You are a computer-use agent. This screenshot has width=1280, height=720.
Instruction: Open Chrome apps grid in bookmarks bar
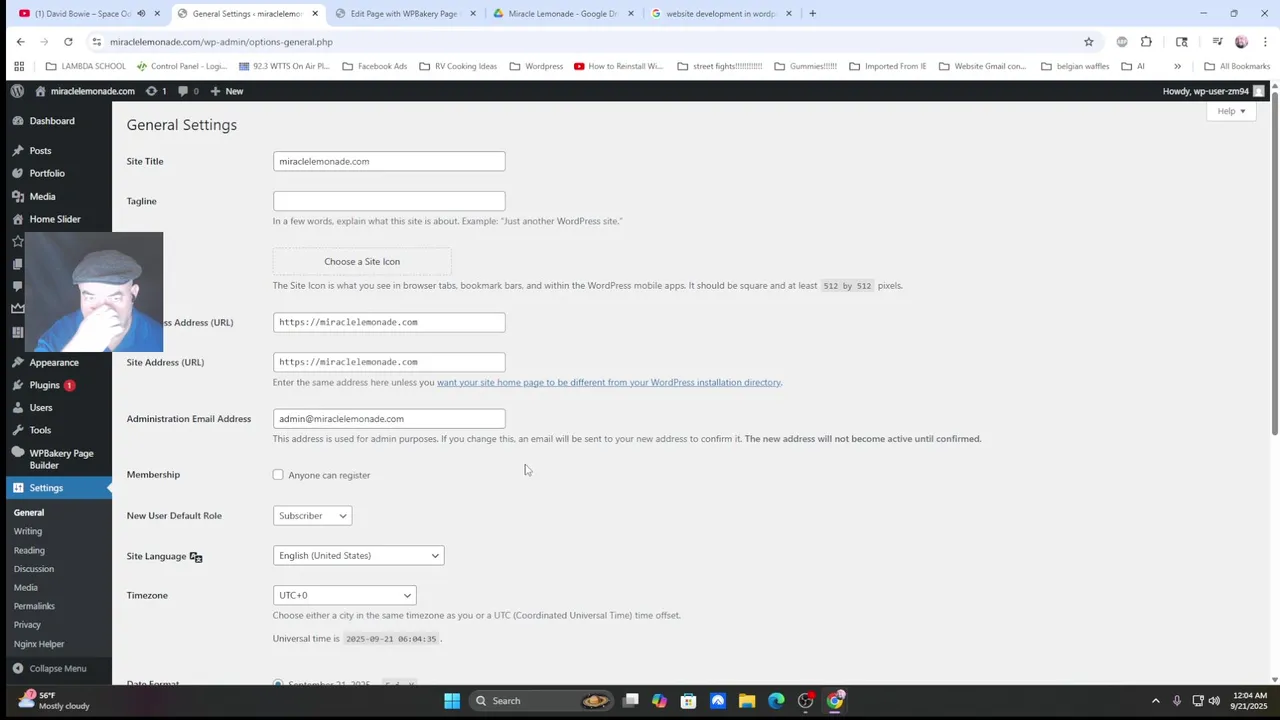[19, 66]
